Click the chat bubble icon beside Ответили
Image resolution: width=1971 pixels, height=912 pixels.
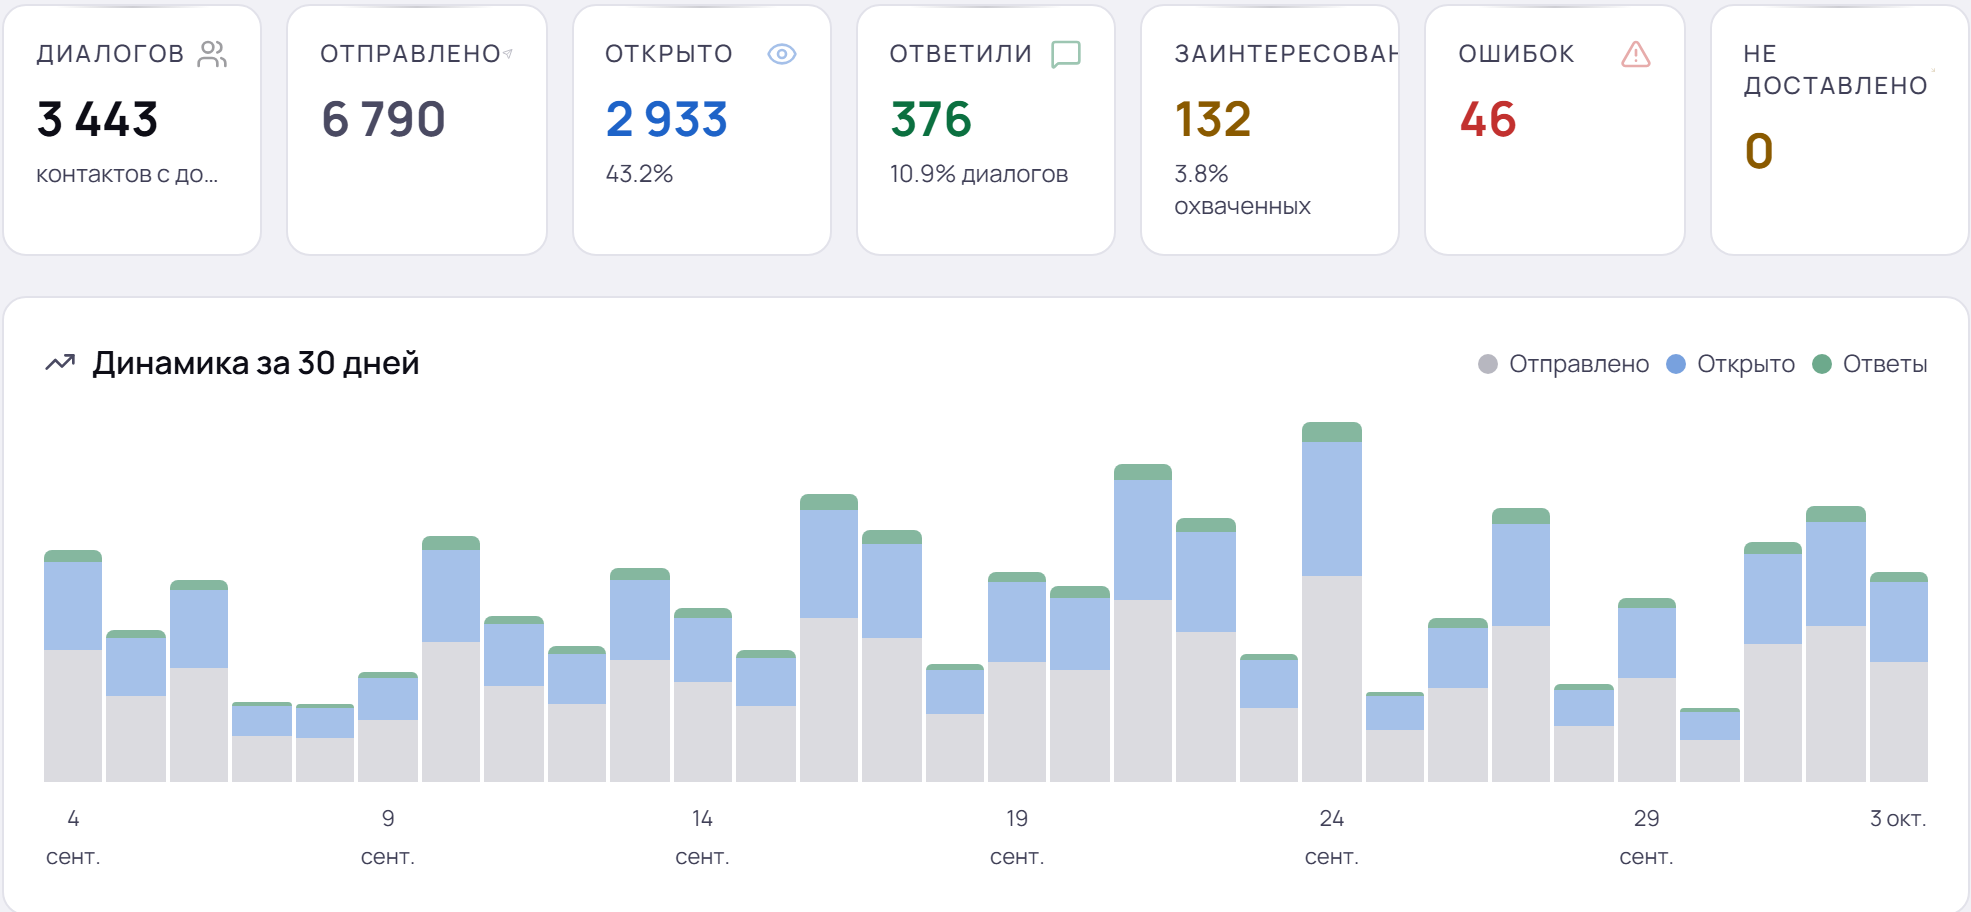pyautogui.click(x=1066, y=54)
